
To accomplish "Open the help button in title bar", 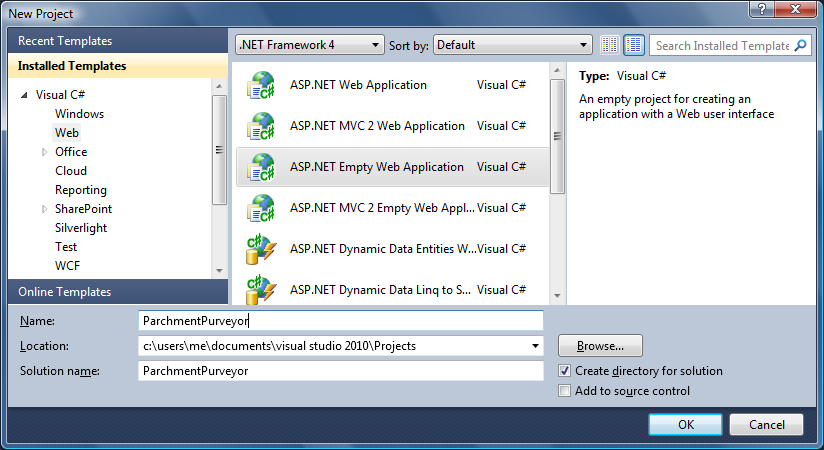I will tap(763, 8).
